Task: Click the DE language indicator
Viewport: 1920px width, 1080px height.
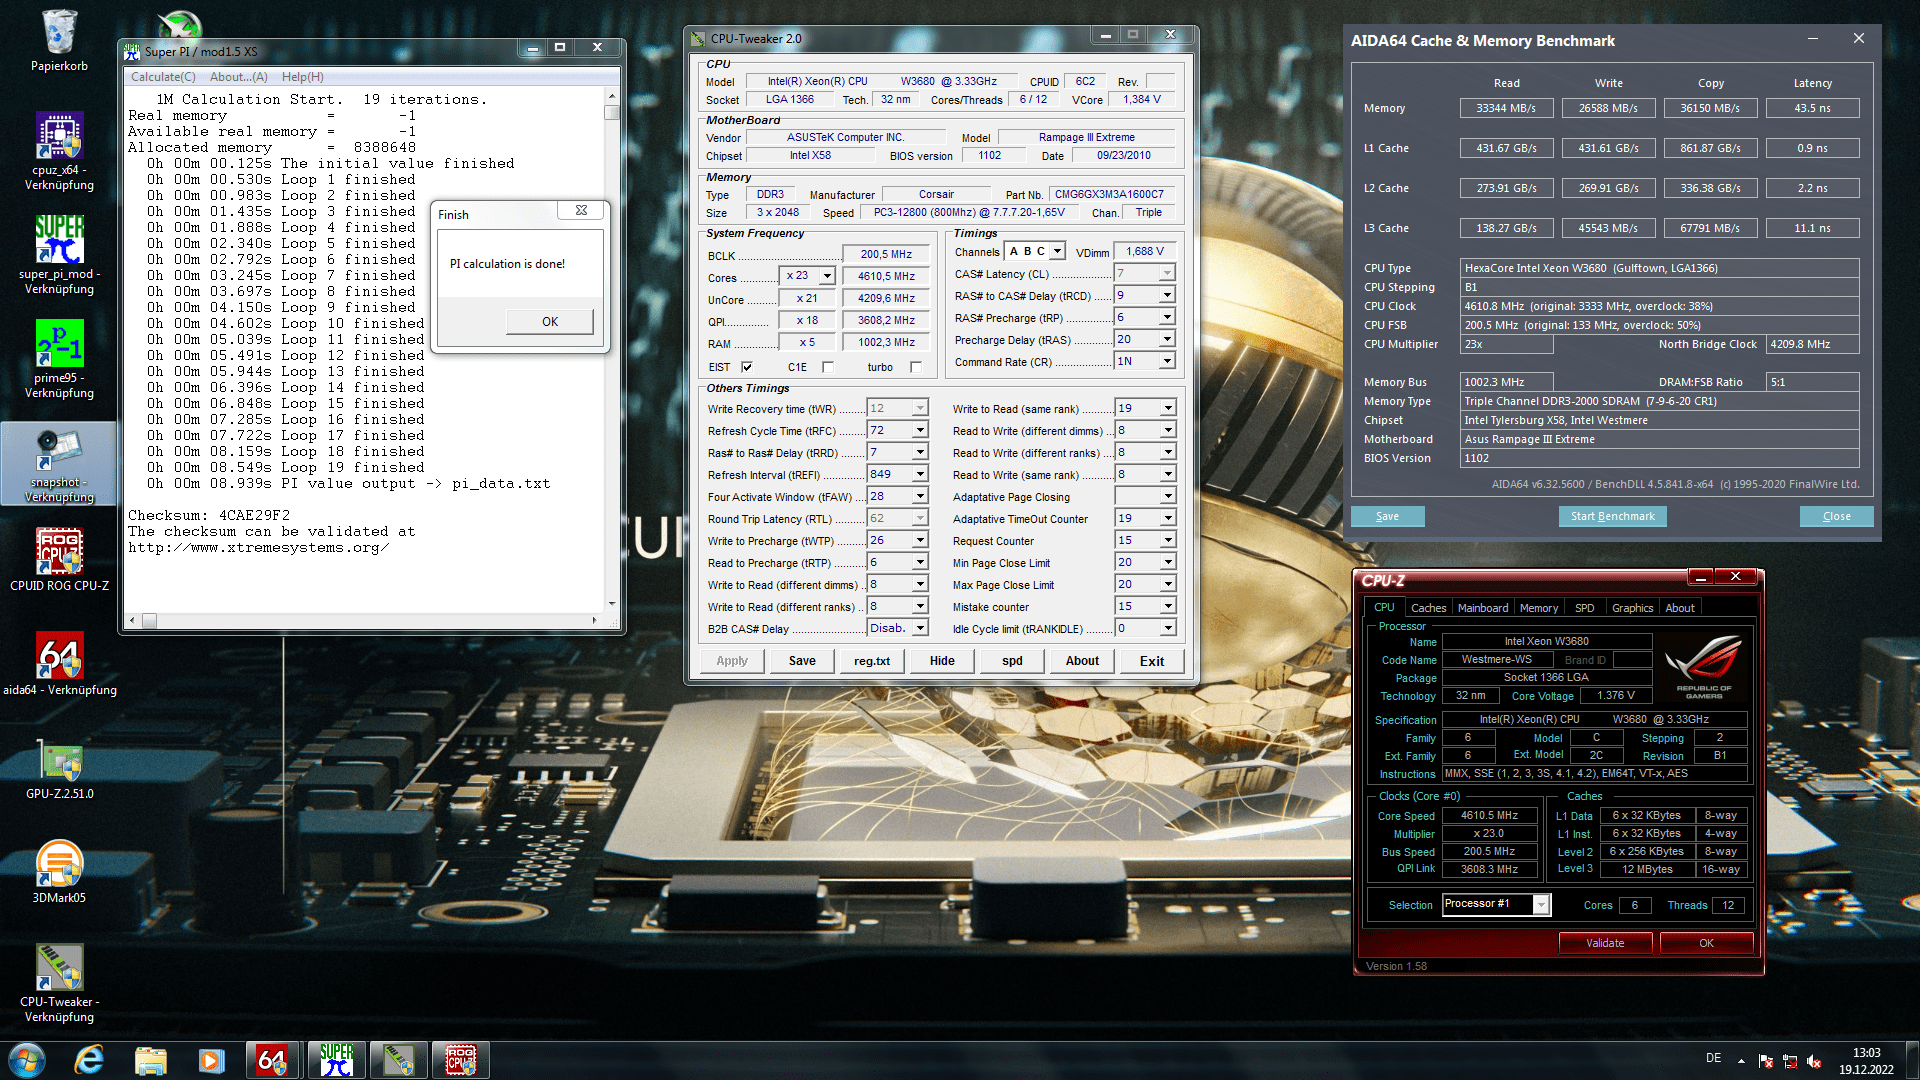Action: pos(1713,1058)
